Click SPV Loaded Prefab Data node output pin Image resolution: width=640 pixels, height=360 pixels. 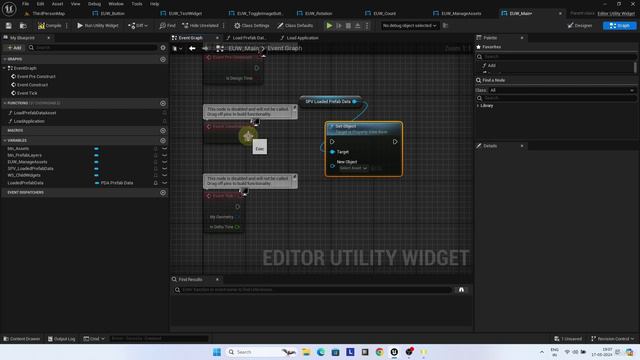coord(355,102)
